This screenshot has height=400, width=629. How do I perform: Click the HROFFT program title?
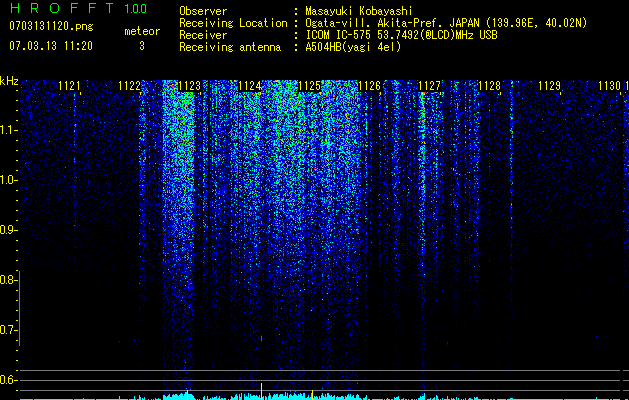click(x=62, y=8)
